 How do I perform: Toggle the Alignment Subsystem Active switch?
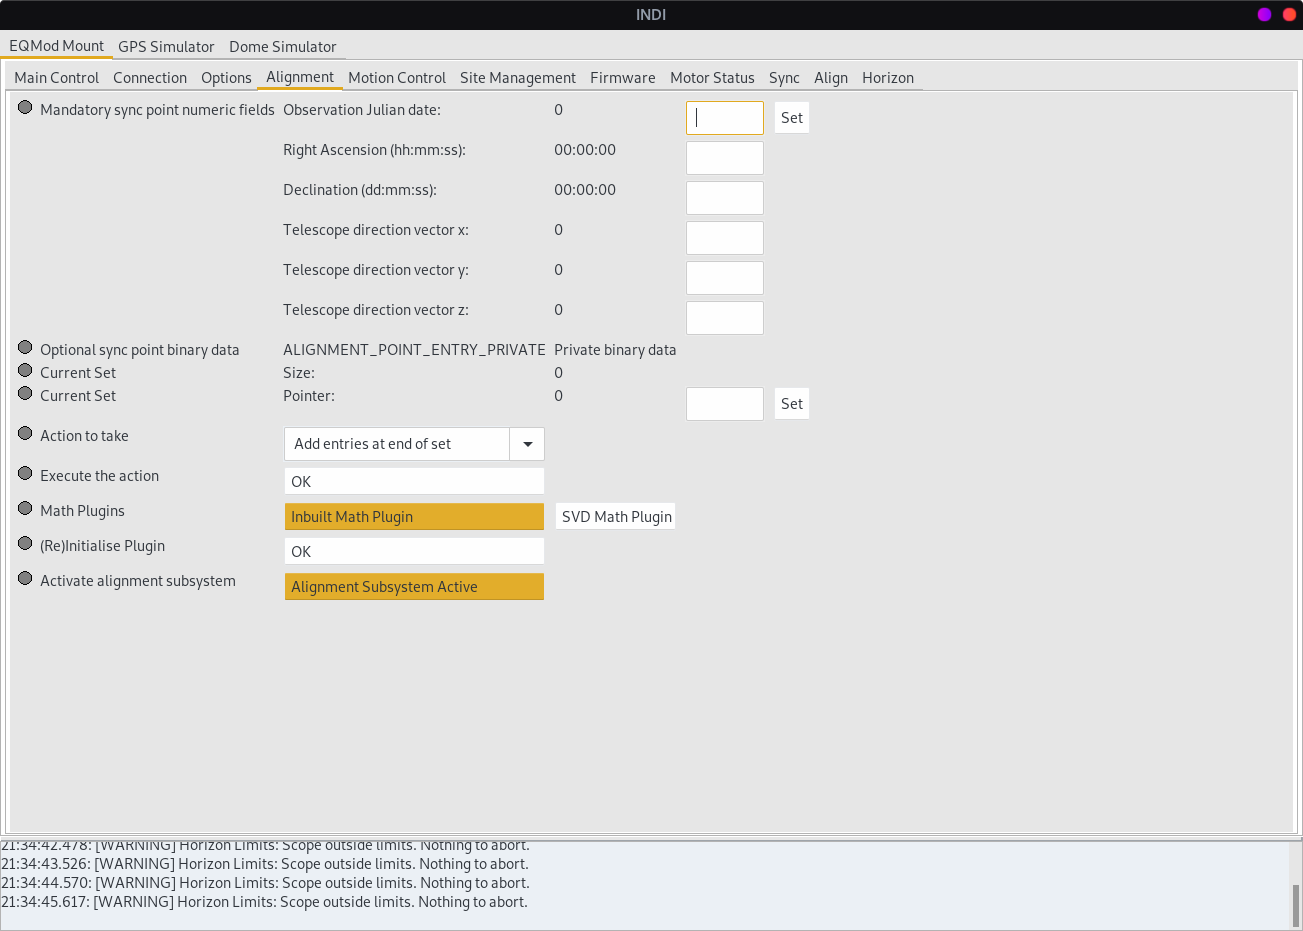click(414, 587)
